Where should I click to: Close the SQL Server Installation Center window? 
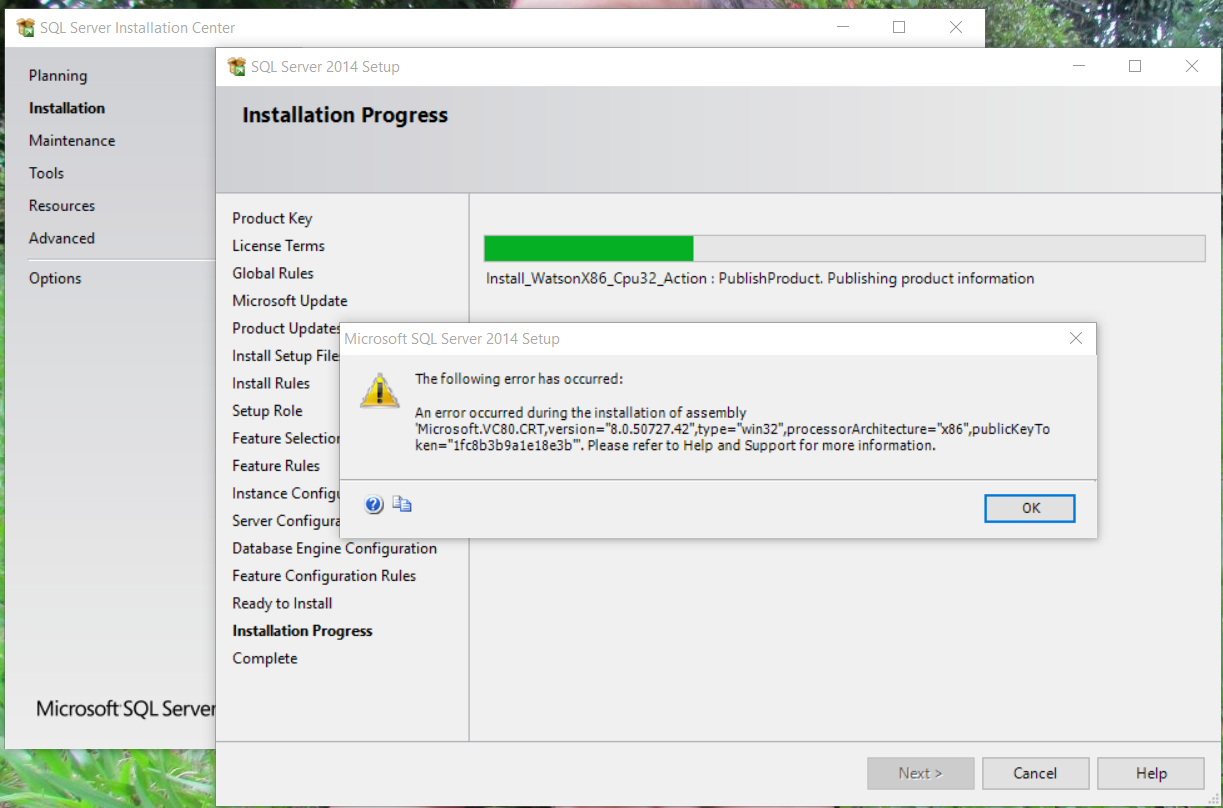956,28
